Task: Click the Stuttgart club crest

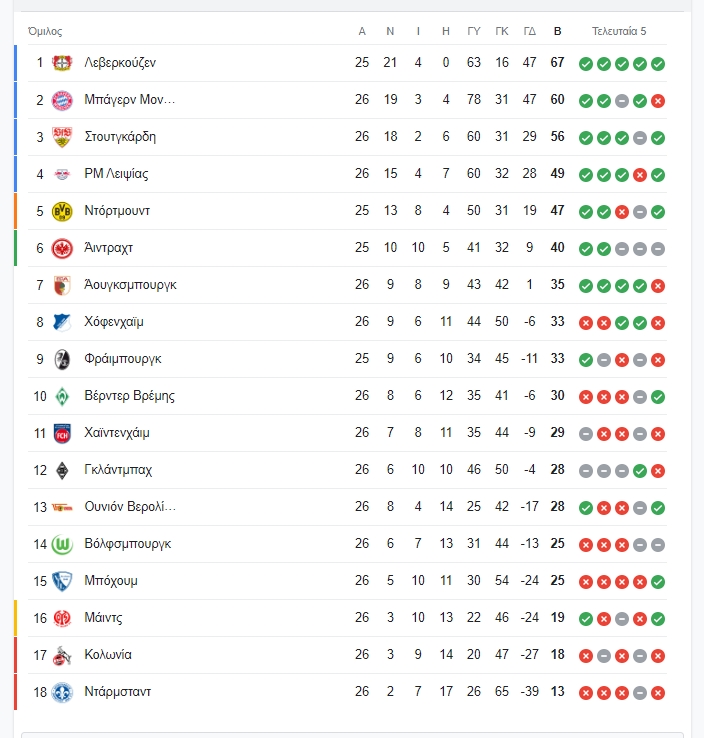Action: click(62, 137)
